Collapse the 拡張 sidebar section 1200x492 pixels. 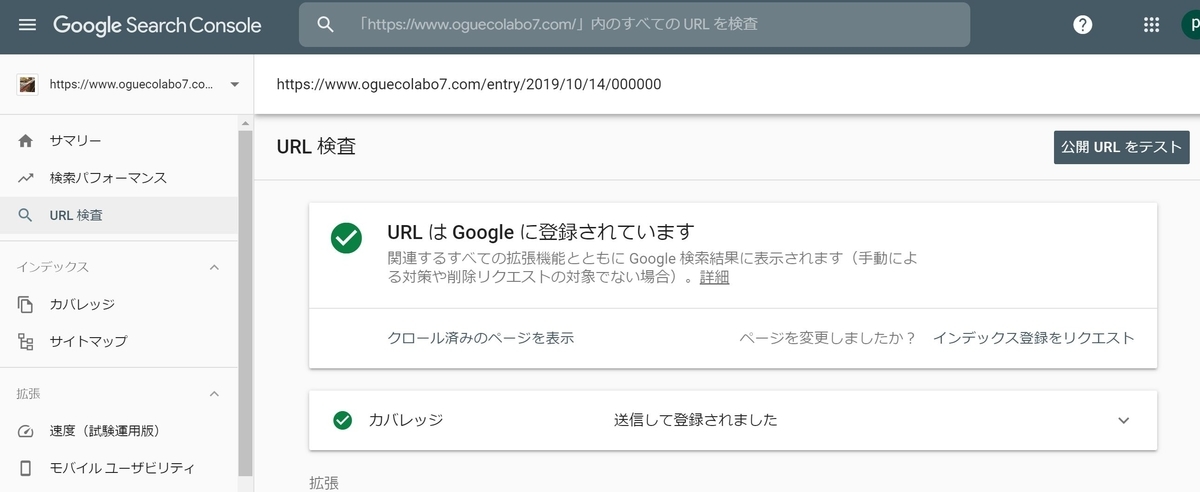pyautogui.click(x=214, y=394)
